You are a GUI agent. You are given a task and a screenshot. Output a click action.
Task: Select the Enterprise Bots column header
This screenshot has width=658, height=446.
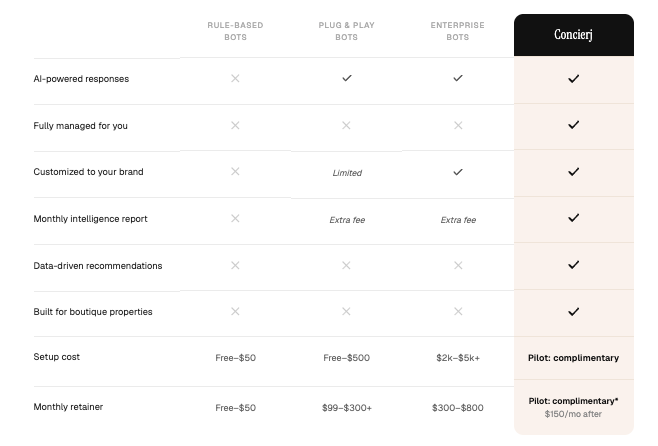coord(457,31)
